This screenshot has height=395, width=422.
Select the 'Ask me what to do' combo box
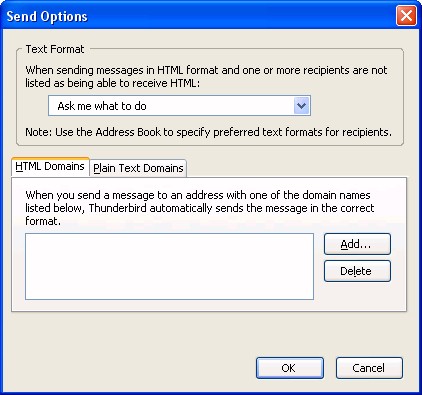coord(179,106)
